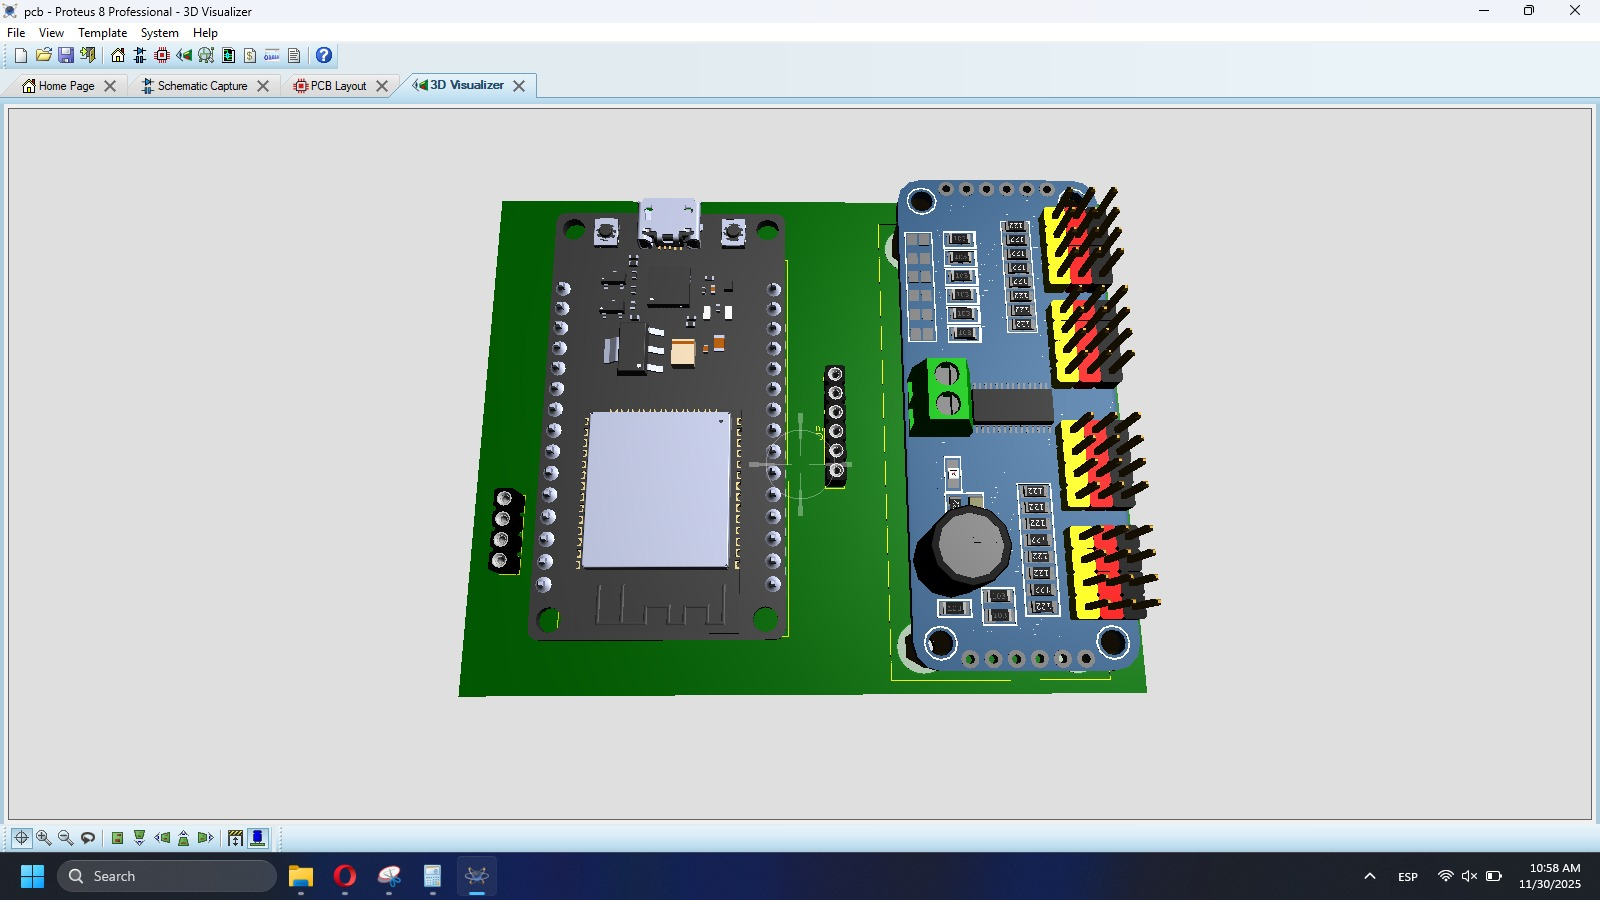Click the flip board rotate arrow icon

88,838
